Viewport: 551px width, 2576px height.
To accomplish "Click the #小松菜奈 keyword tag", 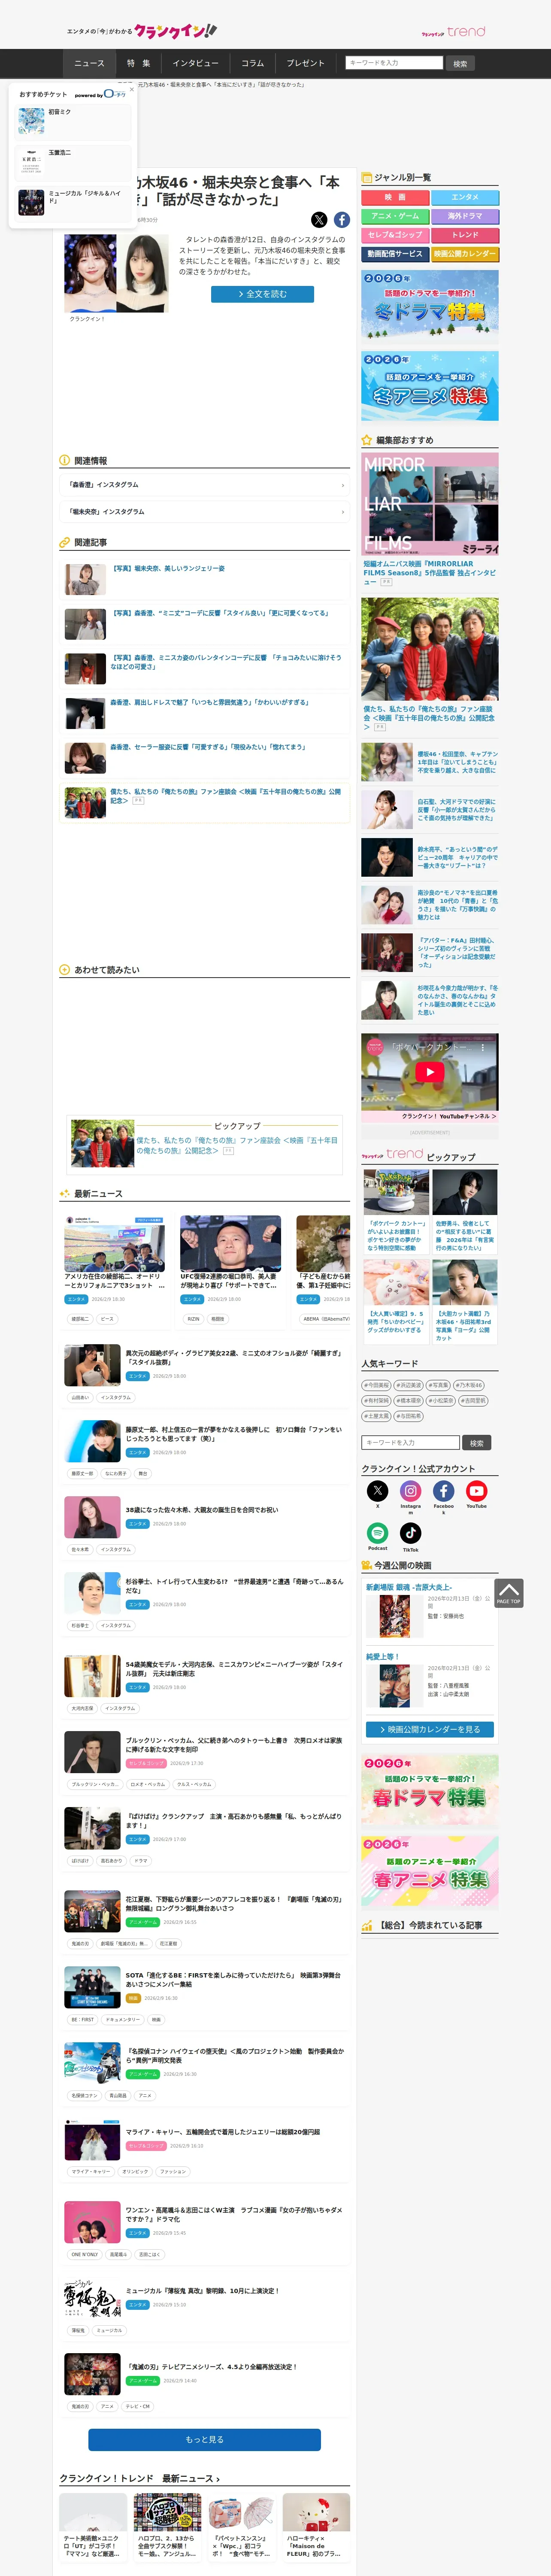I will (442, 1400).
